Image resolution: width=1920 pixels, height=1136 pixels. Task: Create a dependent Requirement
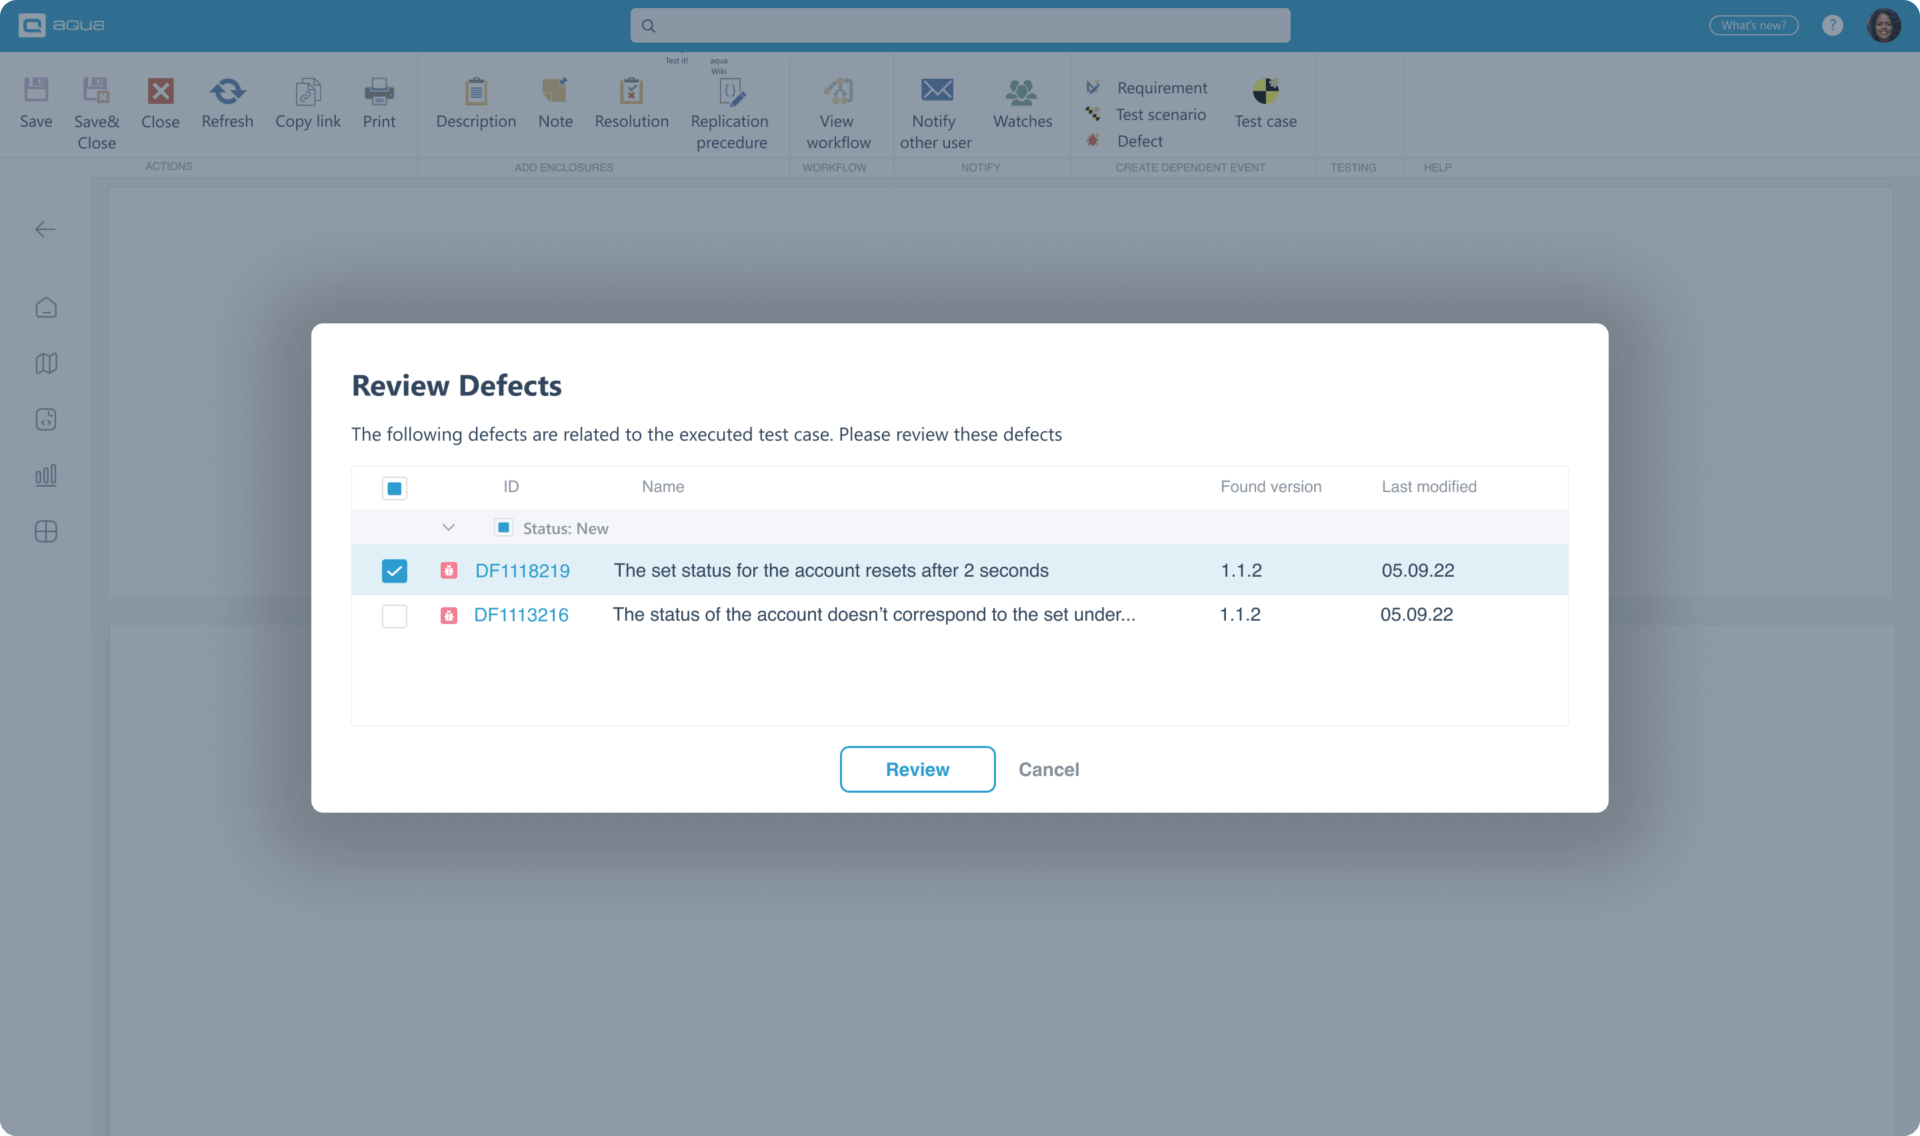tap(1160, 87)
